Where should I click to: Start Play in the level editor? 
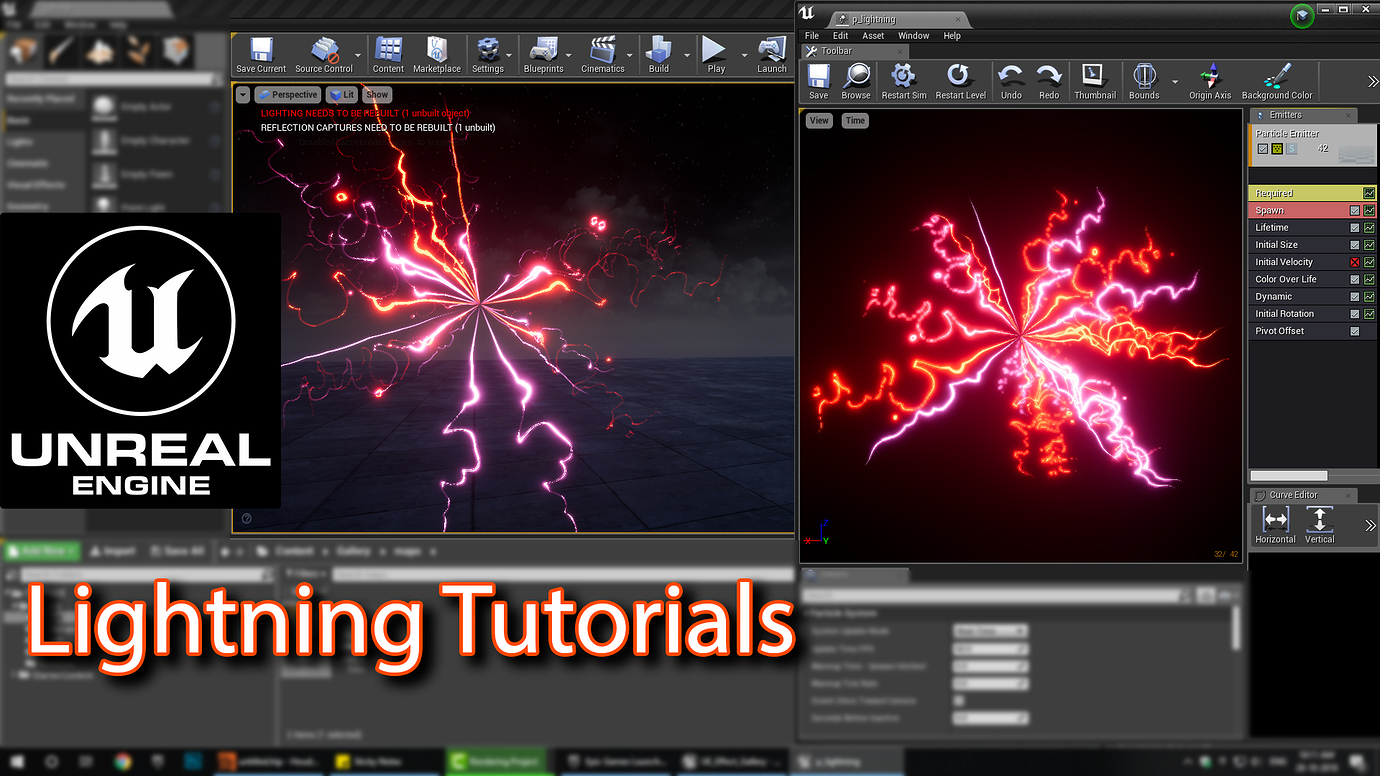pyautogui.click(x=716, y=55)
